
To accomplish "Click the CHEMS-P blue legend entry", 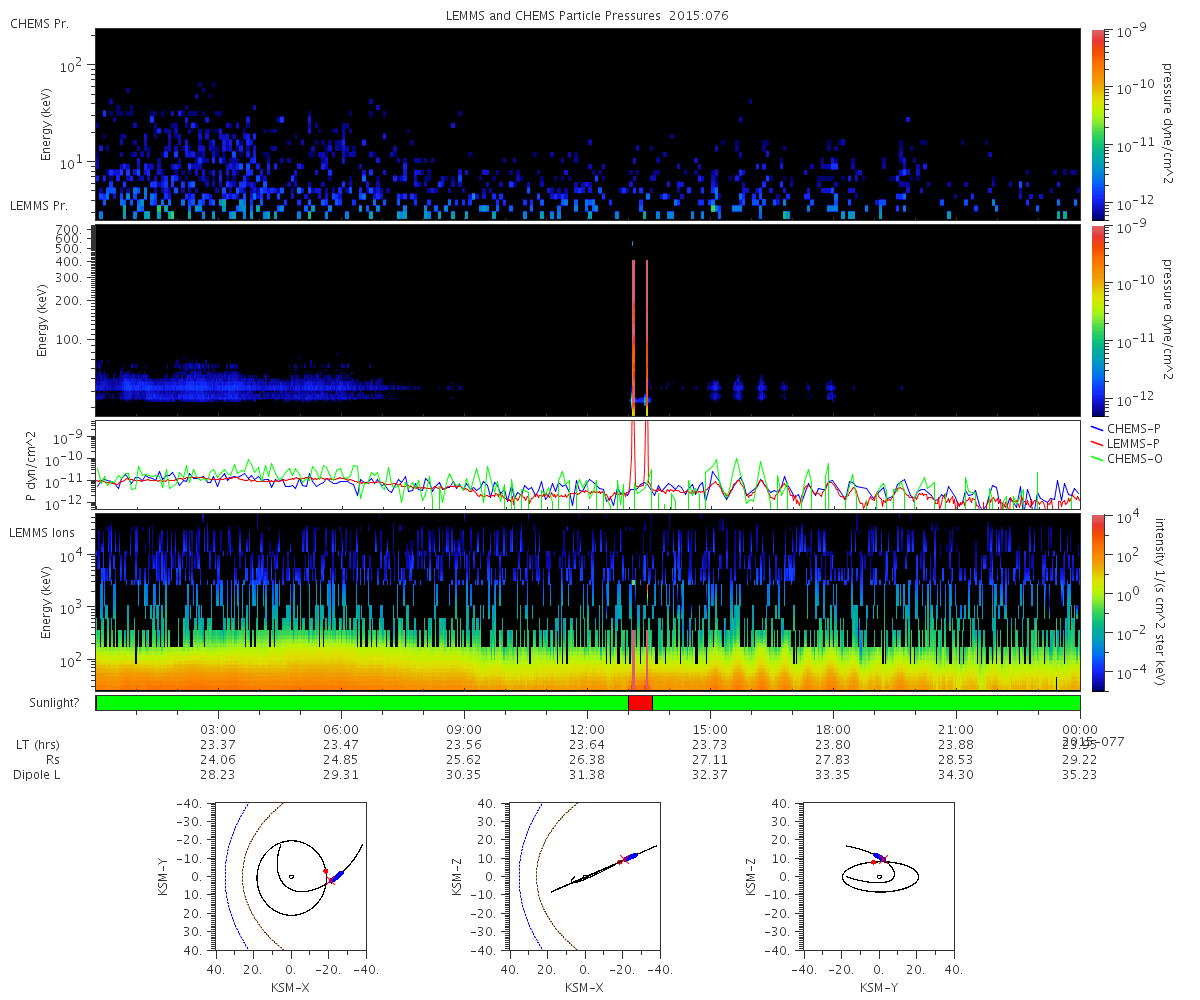I will click(1126, 428).
